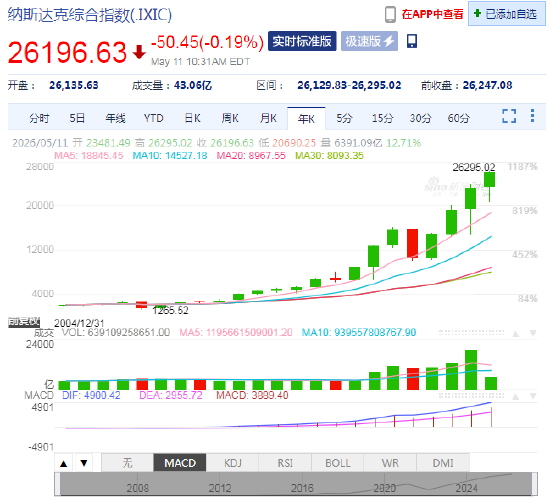The width and height of the screenshot is (550, 503).
Task: Click the DEA: 2955.72 value
Action: [171, 396]
